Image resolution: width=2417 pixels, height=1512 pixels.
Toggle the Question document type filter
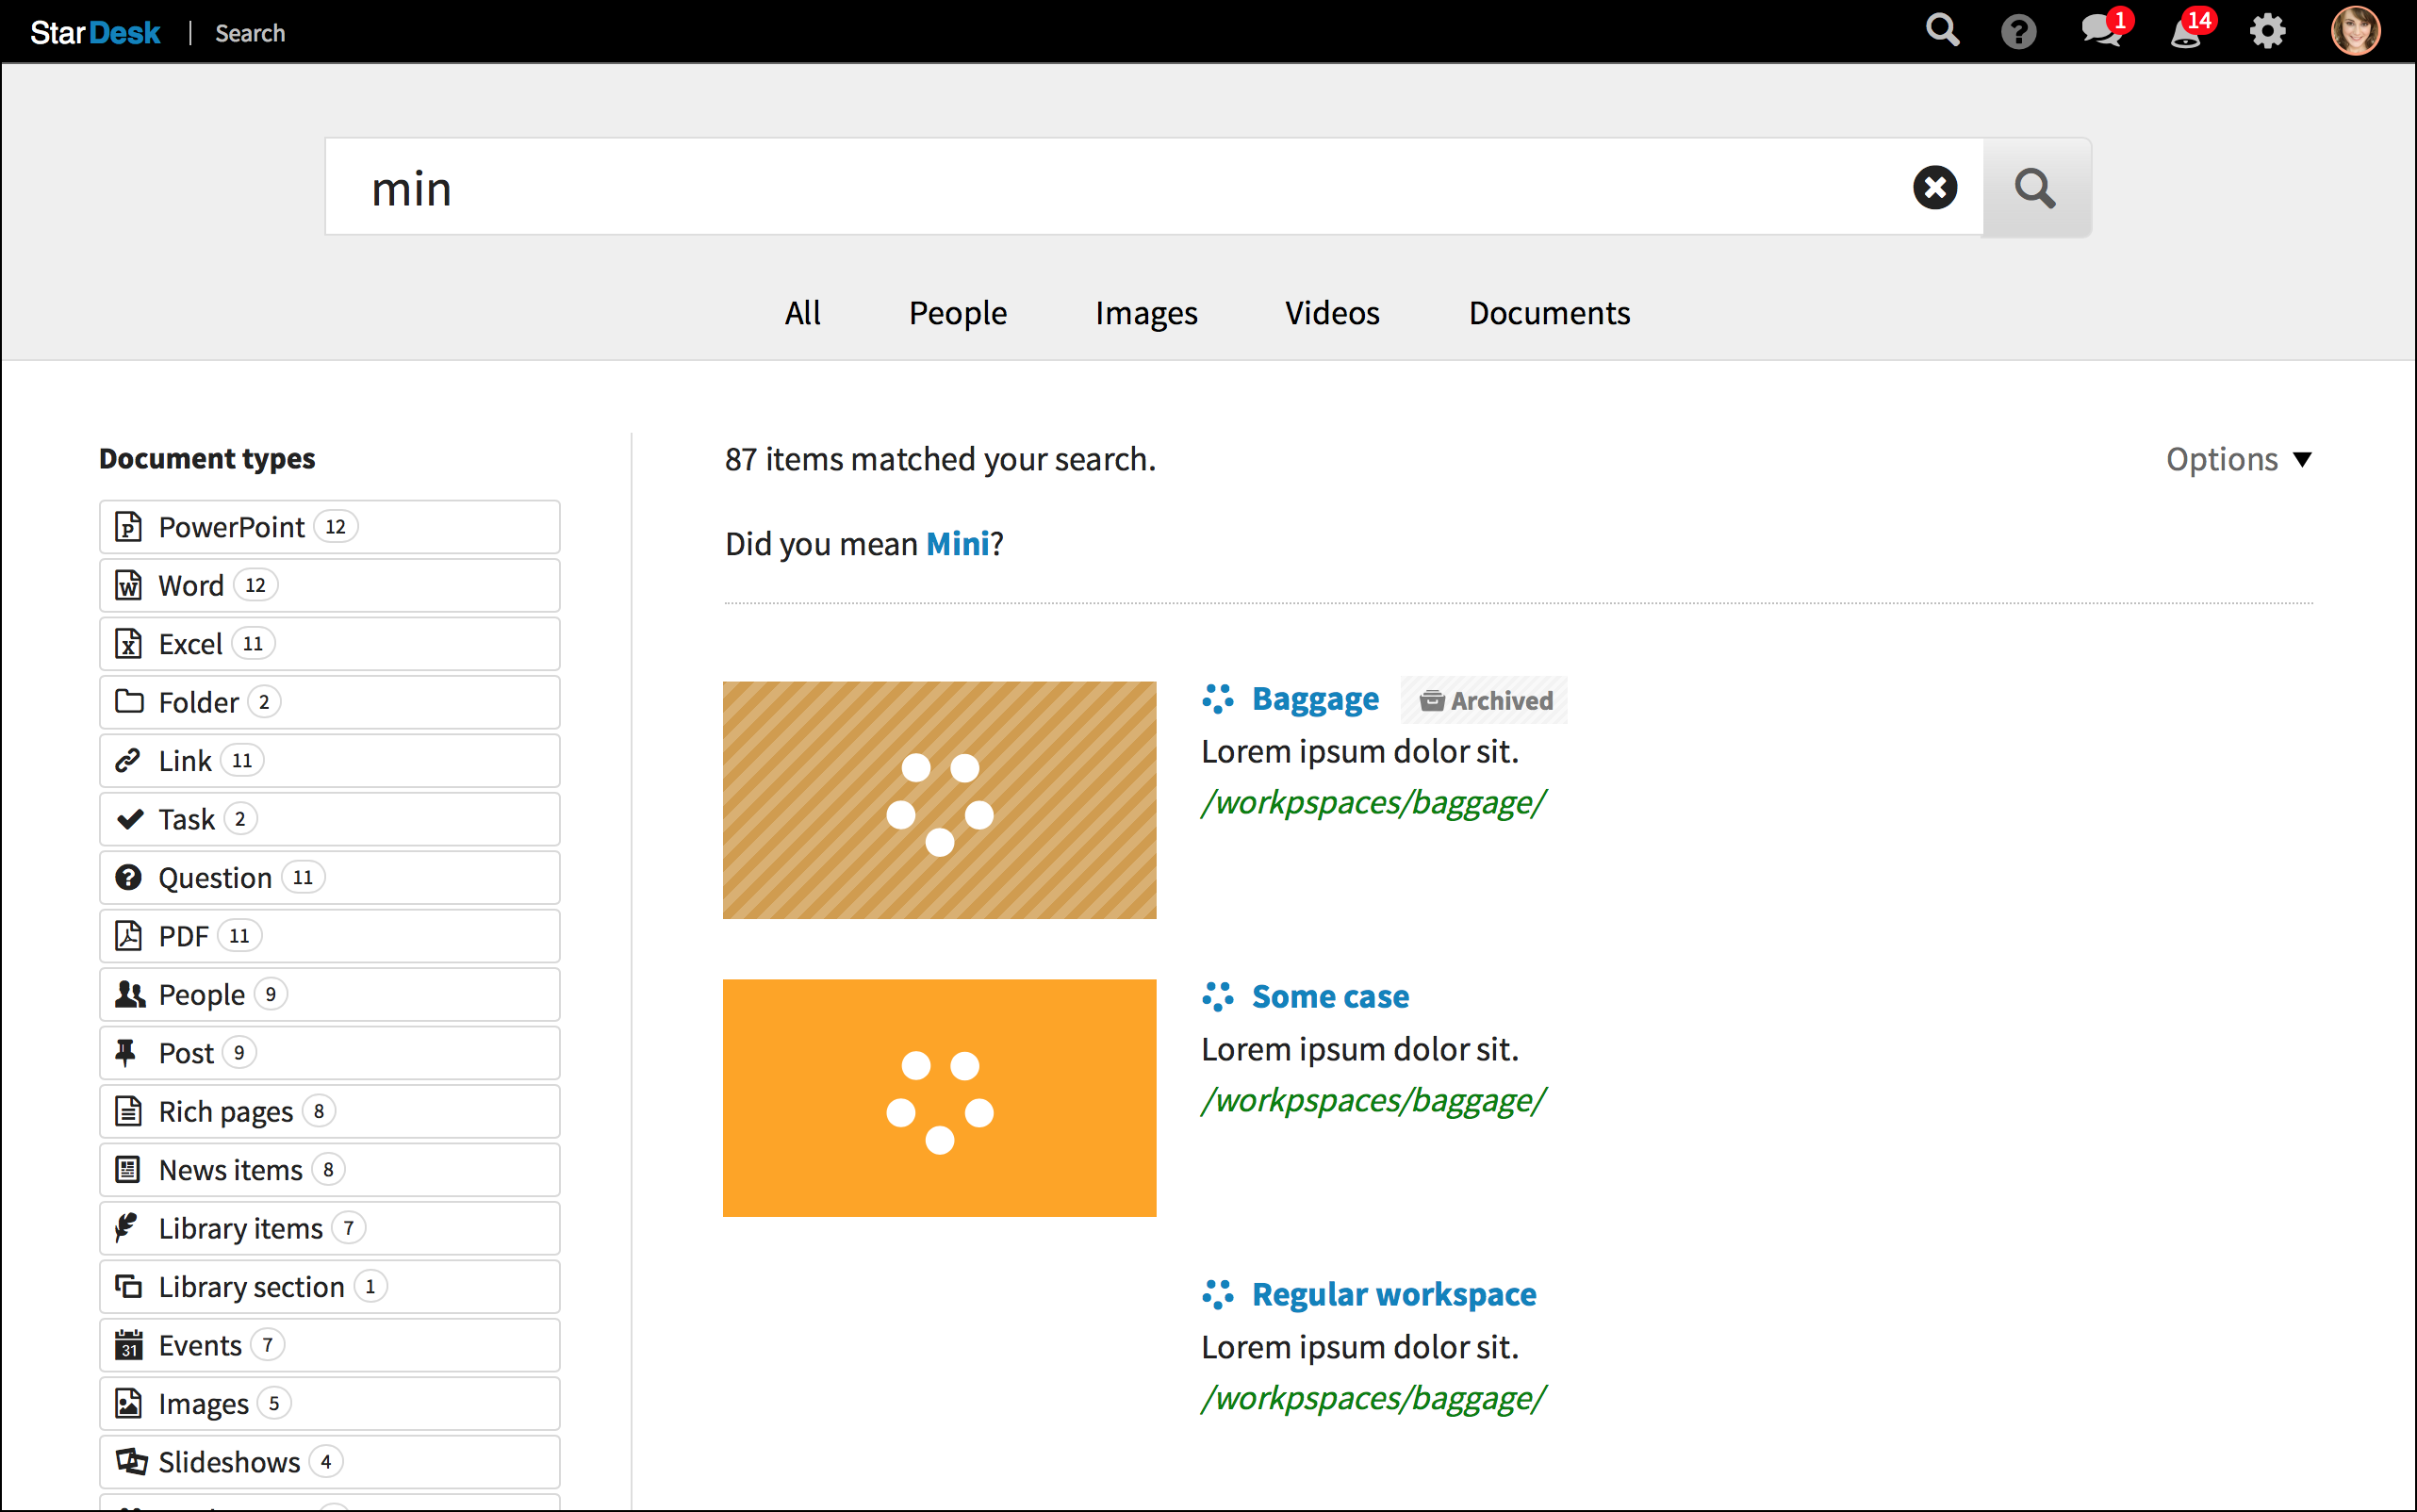pos(329,878)
